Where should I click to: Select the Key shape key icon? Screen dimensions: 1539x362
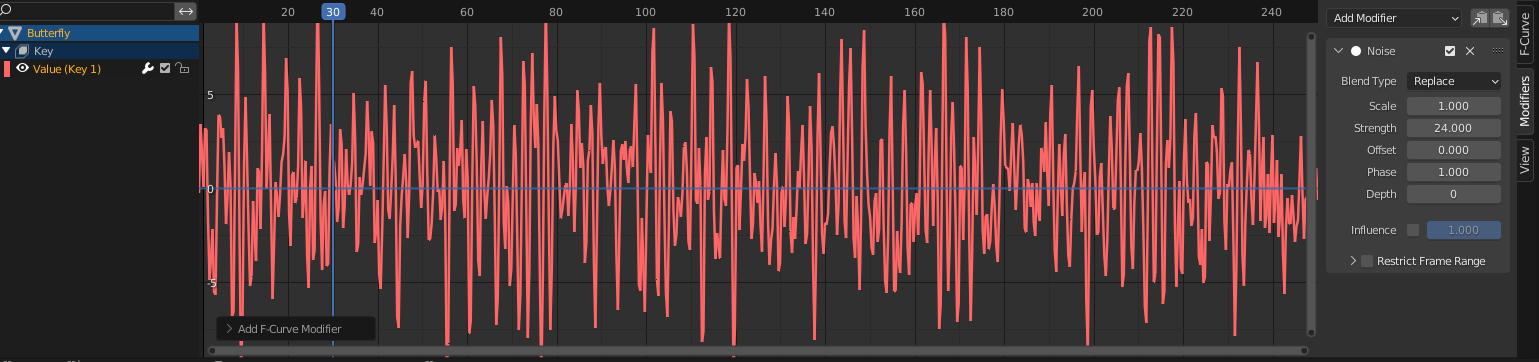coord(23,50)
